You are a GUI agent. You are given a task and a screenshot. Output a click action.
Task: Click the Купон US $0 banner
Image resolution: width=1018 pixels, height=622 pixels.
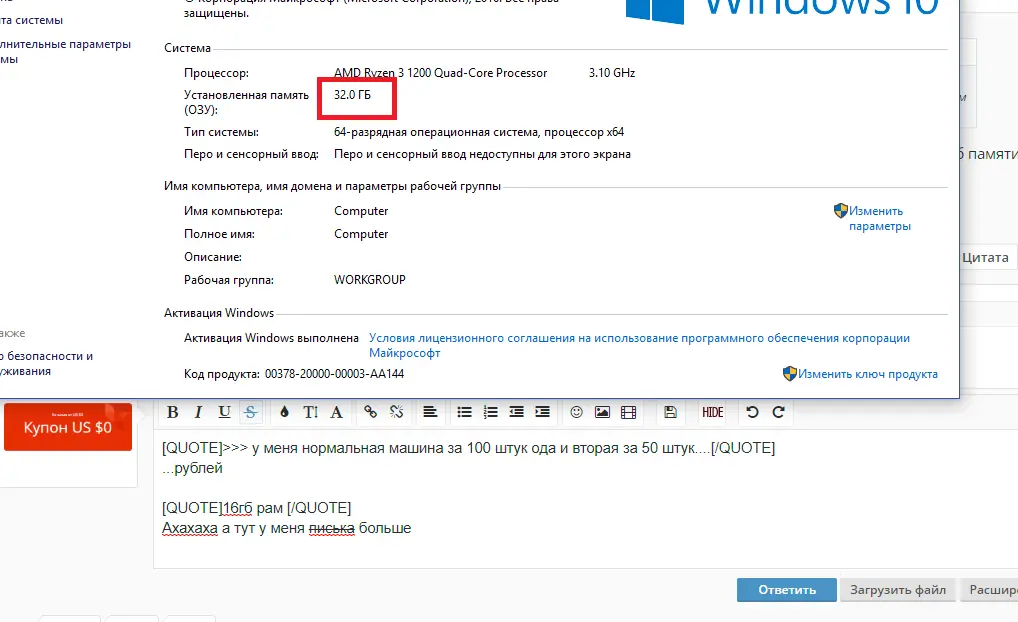click(68, 427)
